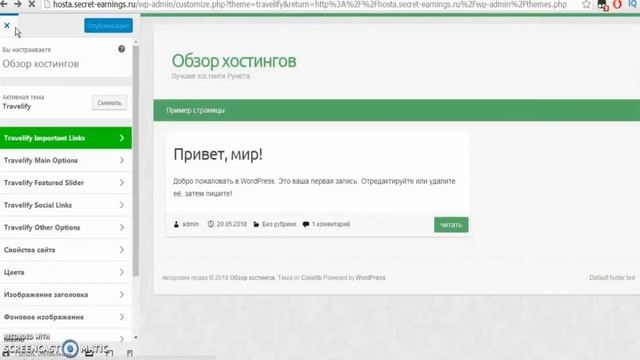This screenshot has width=640, height=360.
Task: Click the Обзор хостингов site title in preview
Action: [234, 61]
